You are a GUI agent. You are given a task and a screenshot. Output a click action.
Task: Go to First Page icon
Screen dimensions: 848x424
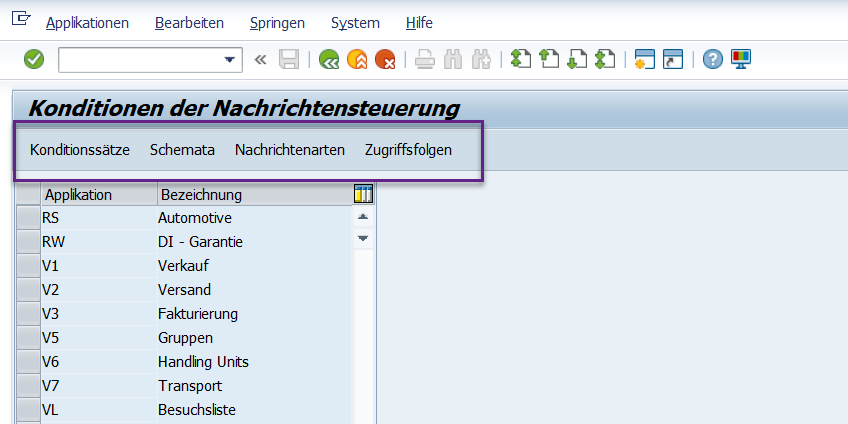520,59
